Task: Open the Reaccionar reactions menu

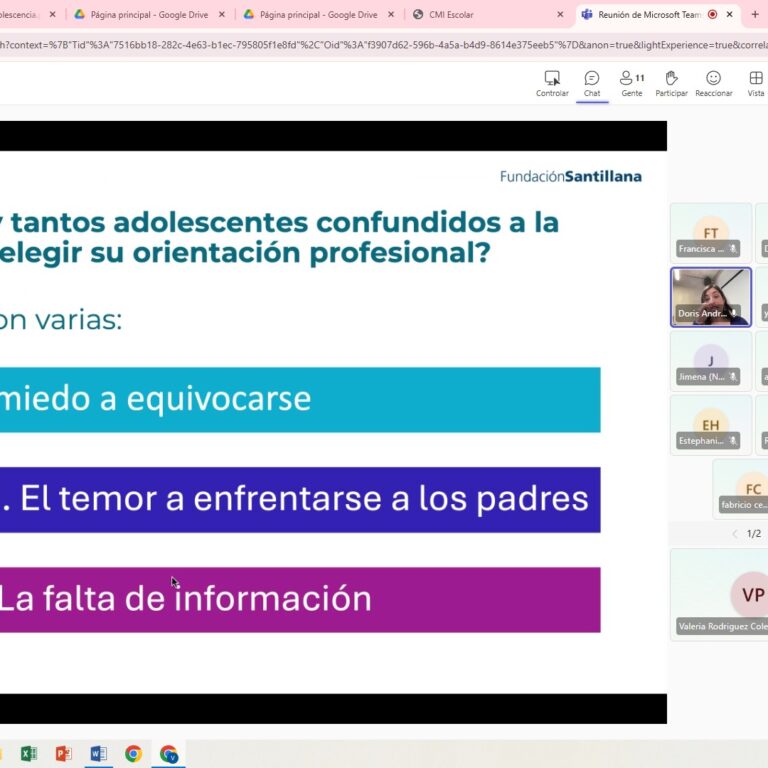Action: coord(713,84)
